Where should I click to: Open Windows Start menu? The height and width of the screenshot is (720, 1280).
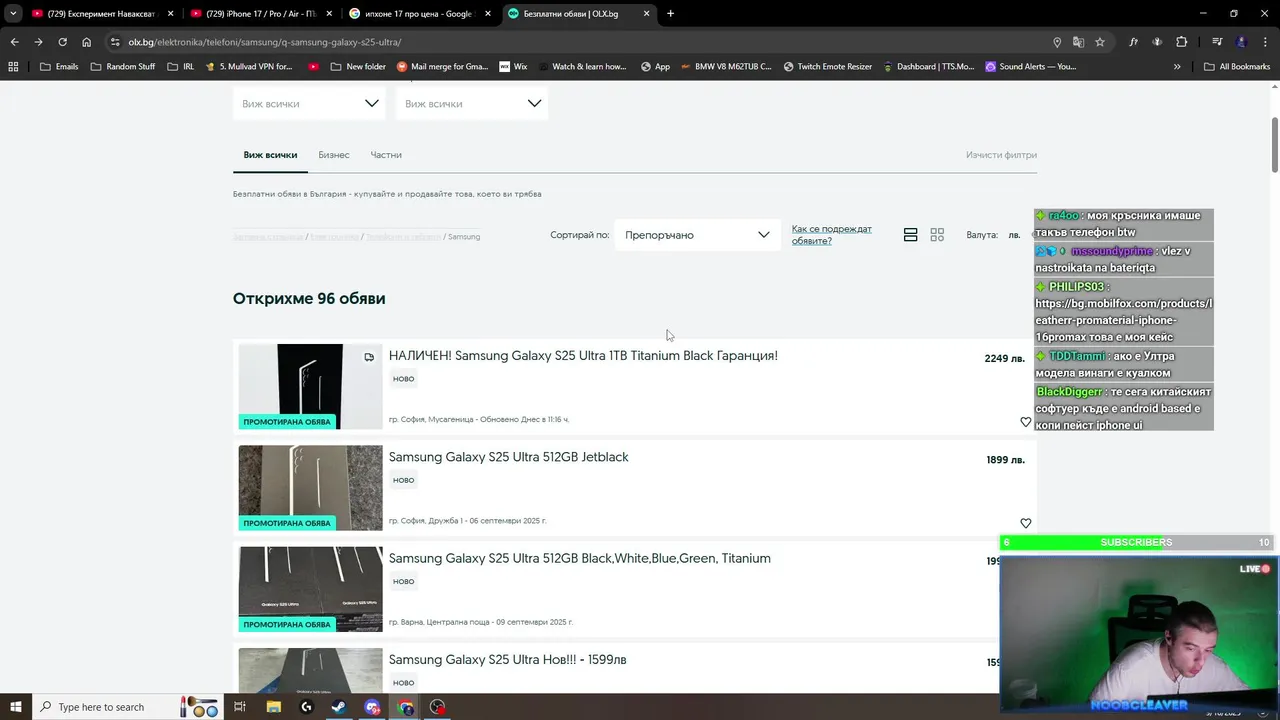[x=16, y=707]
